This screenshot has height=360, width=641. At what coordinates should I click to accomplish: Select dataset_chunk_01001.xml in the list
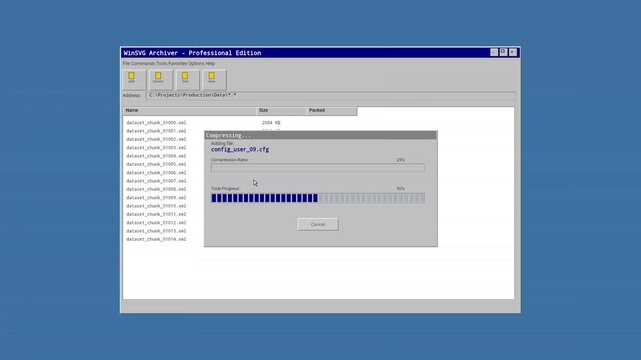click(x=156, y=131)
